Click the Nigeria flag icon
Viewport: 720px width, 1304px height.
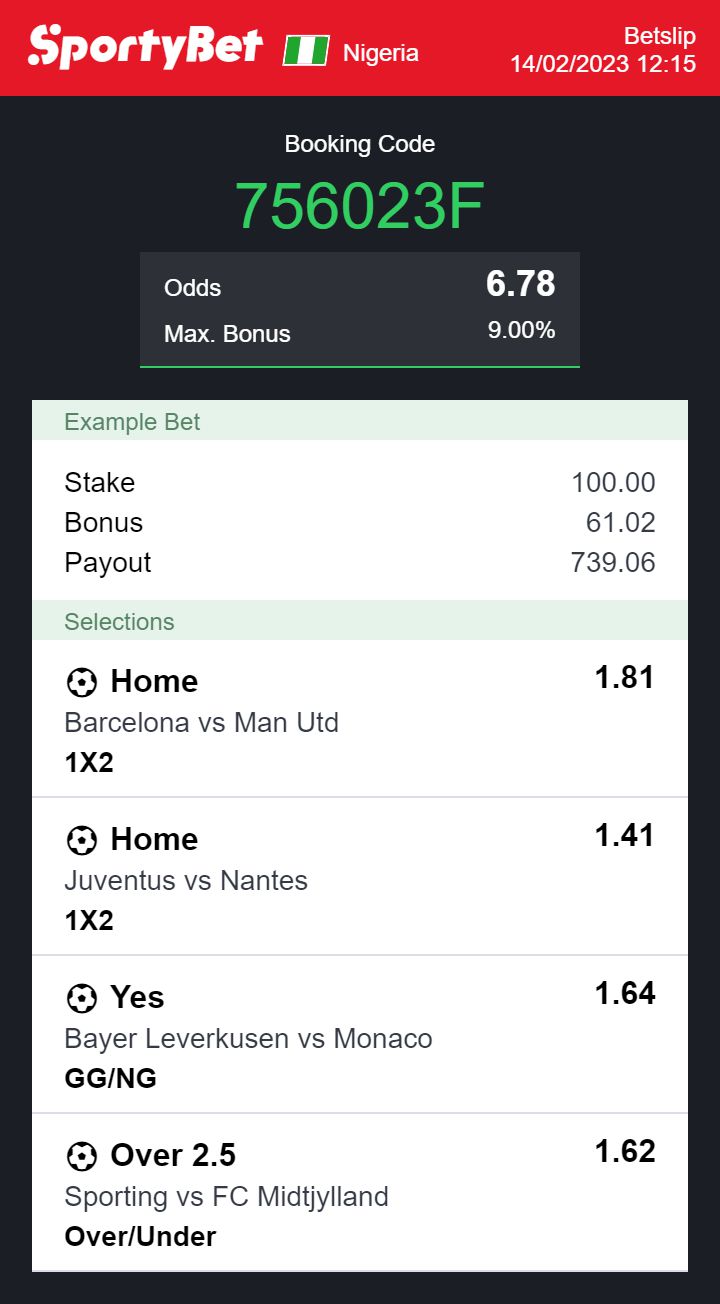[306, 51]
